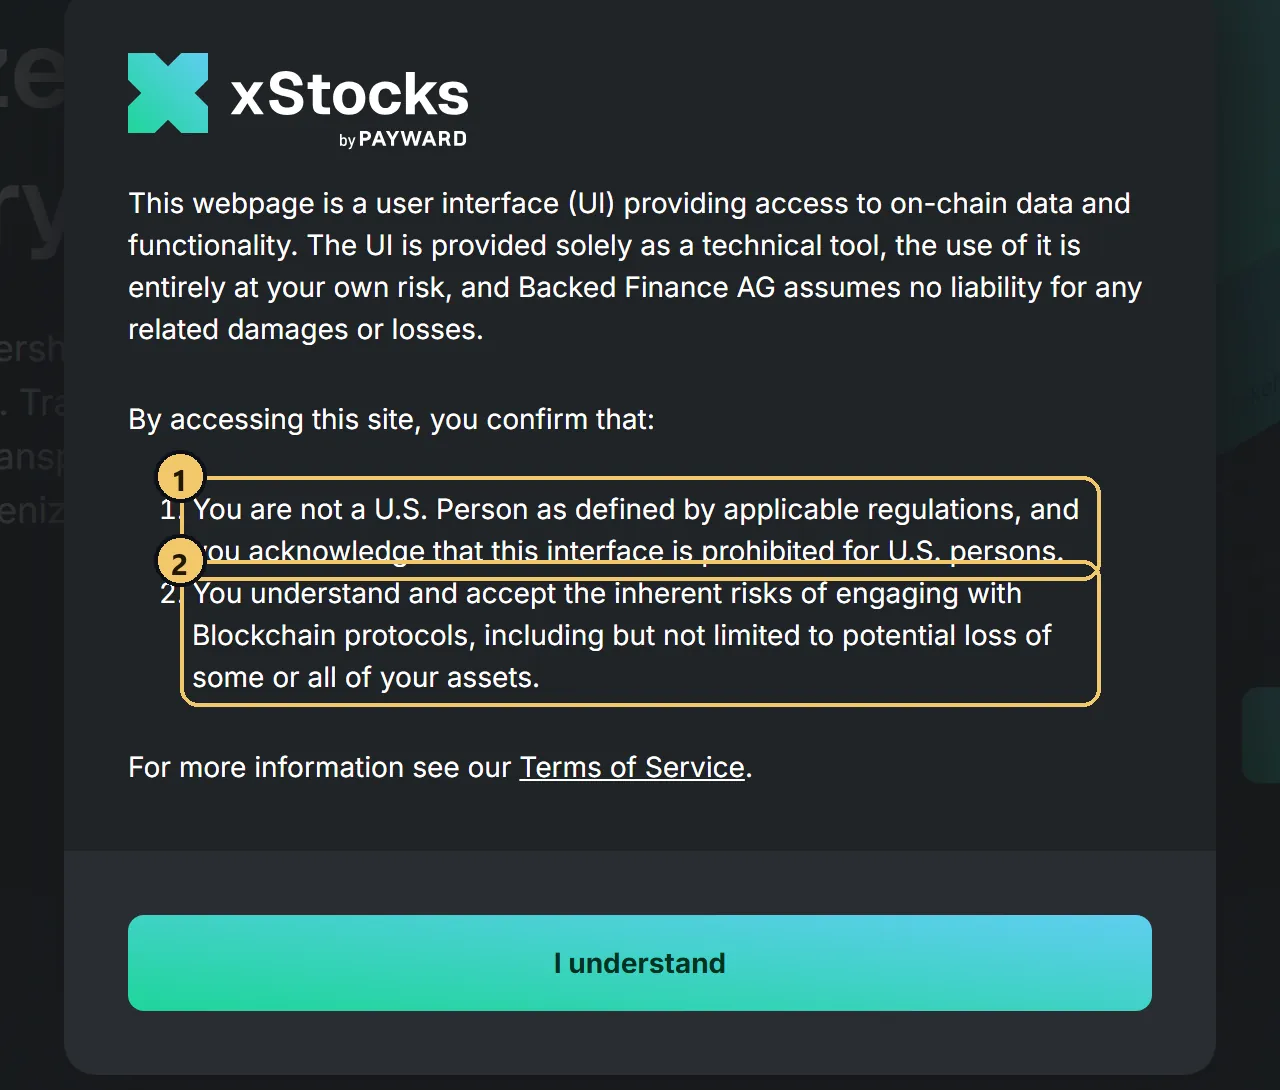
Task: Click the "By accessing this site" line
Action: pyautogui.click(x=391, y=419)
